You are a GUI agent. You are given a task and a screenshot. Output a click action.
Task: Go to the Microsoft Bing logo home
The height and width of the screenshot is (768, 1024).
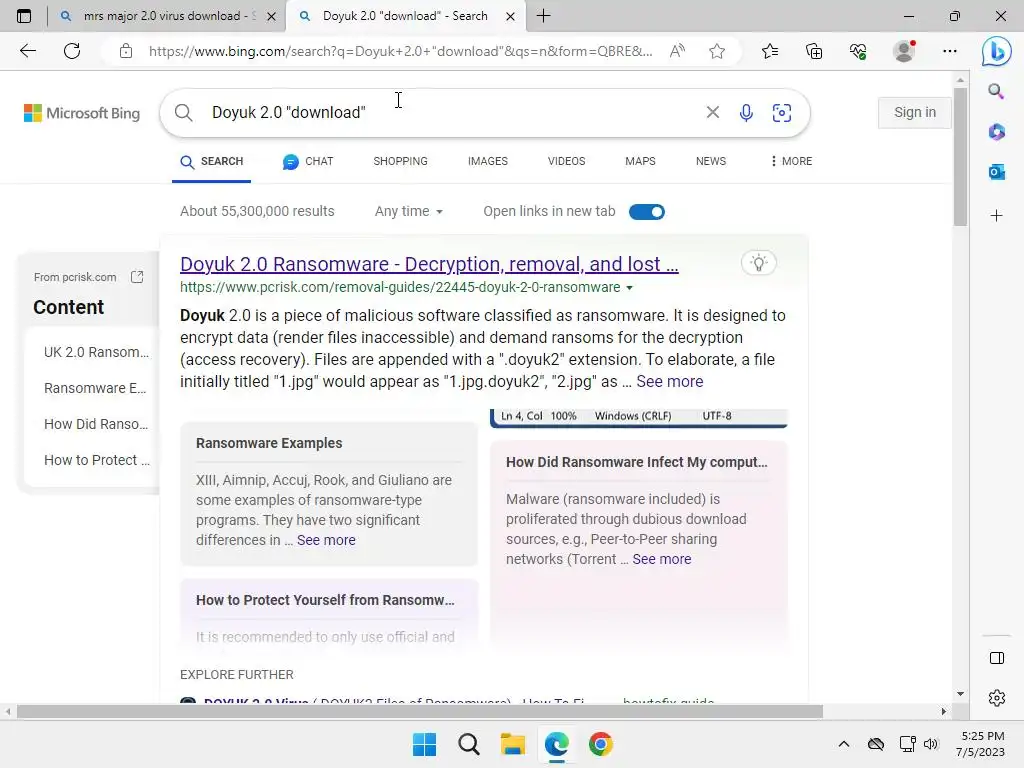pos(82,113)
